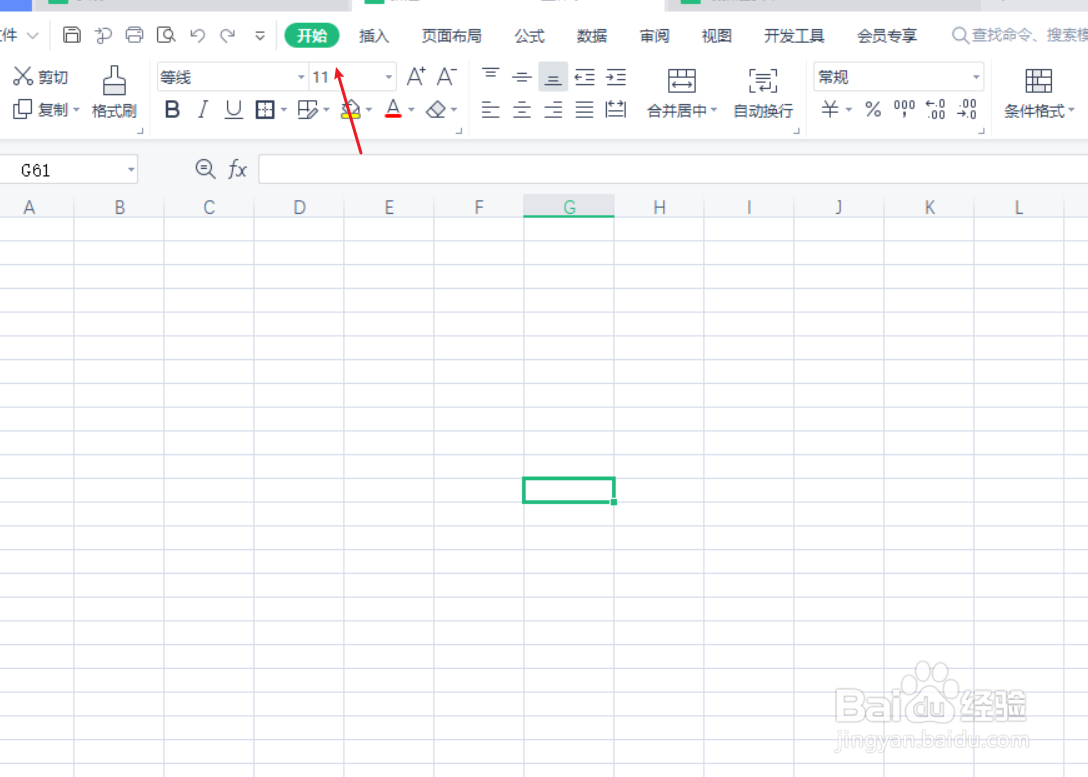
Task: Align text to vertical middle
Action: (522, 76)
